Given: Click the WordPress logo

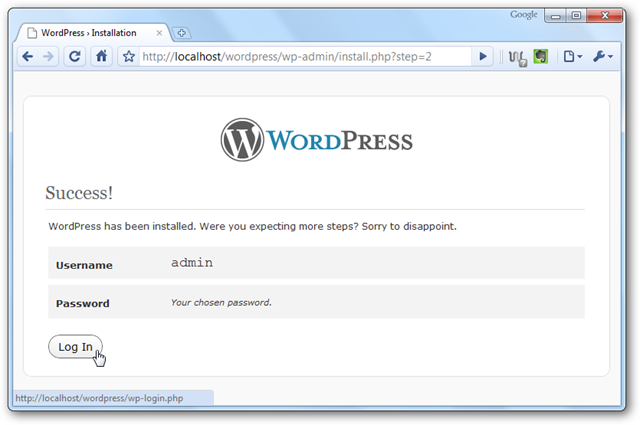Looking at the screenshot, I should pyautogui.click(x=317, y=140).
